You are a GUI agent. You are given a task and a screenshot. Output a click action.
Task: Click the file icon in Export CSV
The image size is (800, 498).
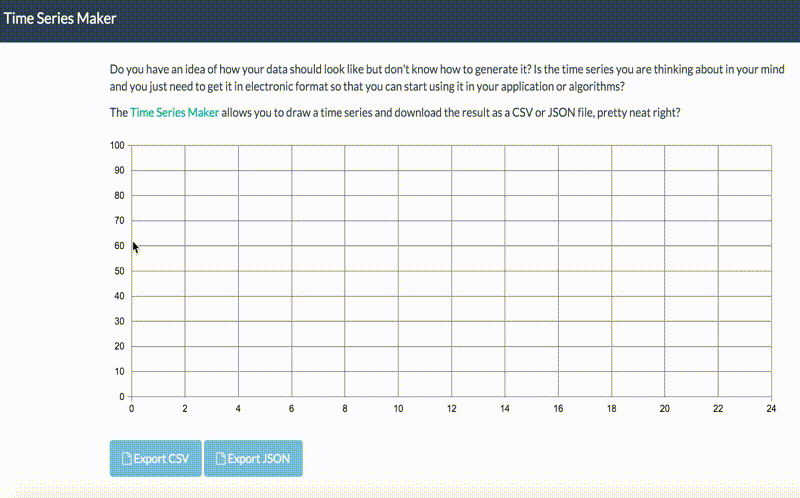[x=126, y=459]
